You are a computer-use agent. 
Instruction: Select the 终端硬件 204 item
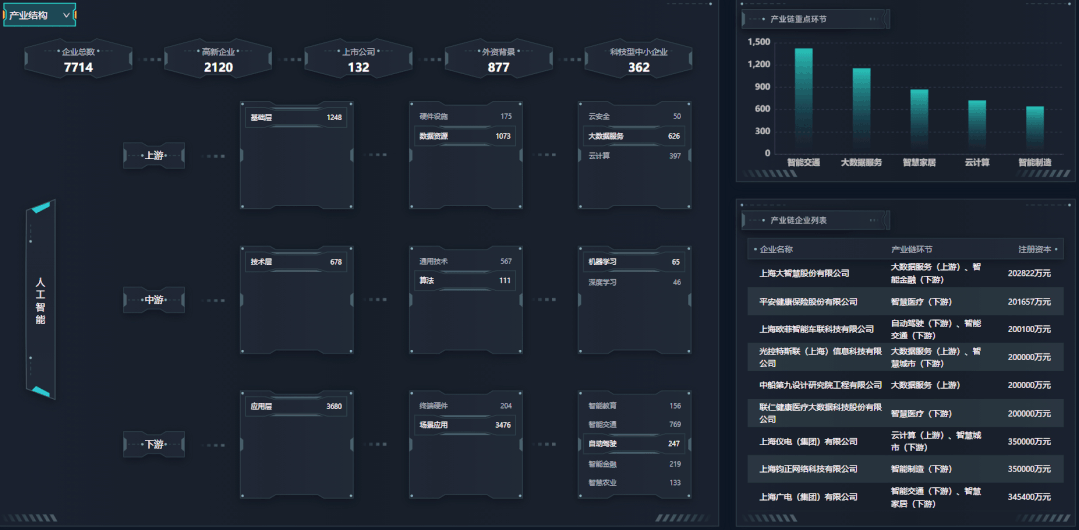465,406
